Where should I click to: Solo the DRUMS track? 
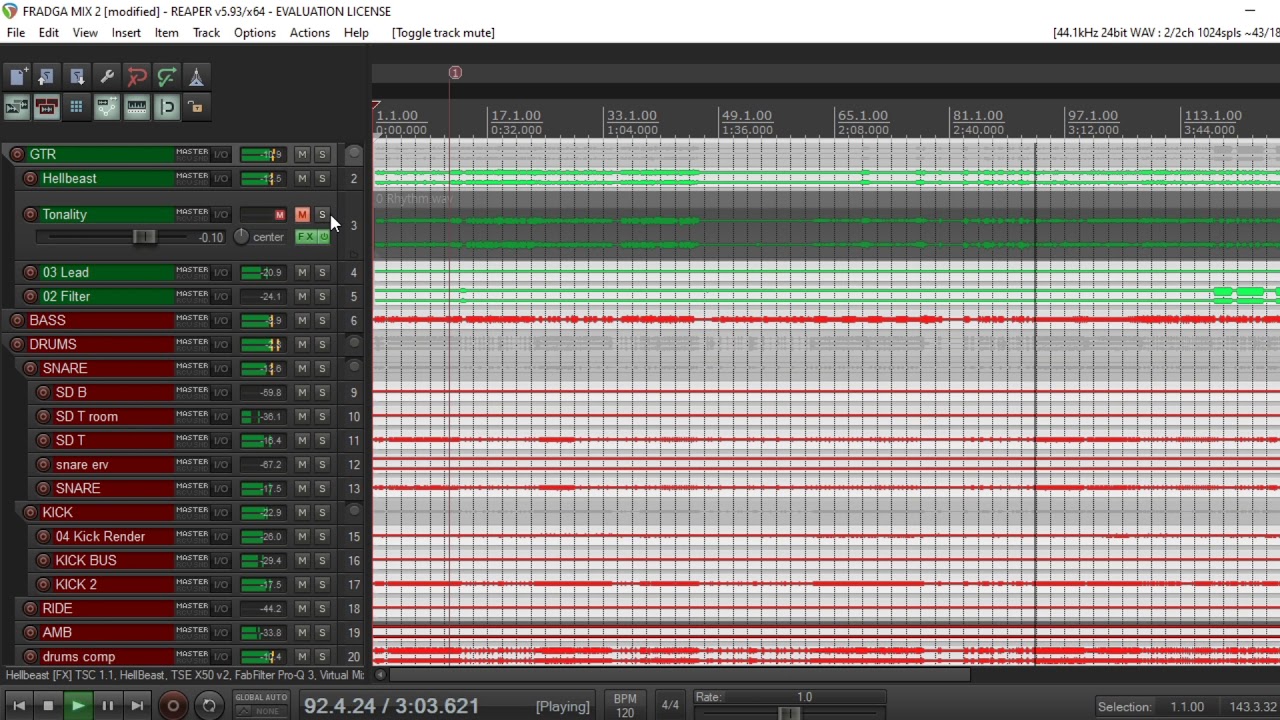click(x=322, y=344)
